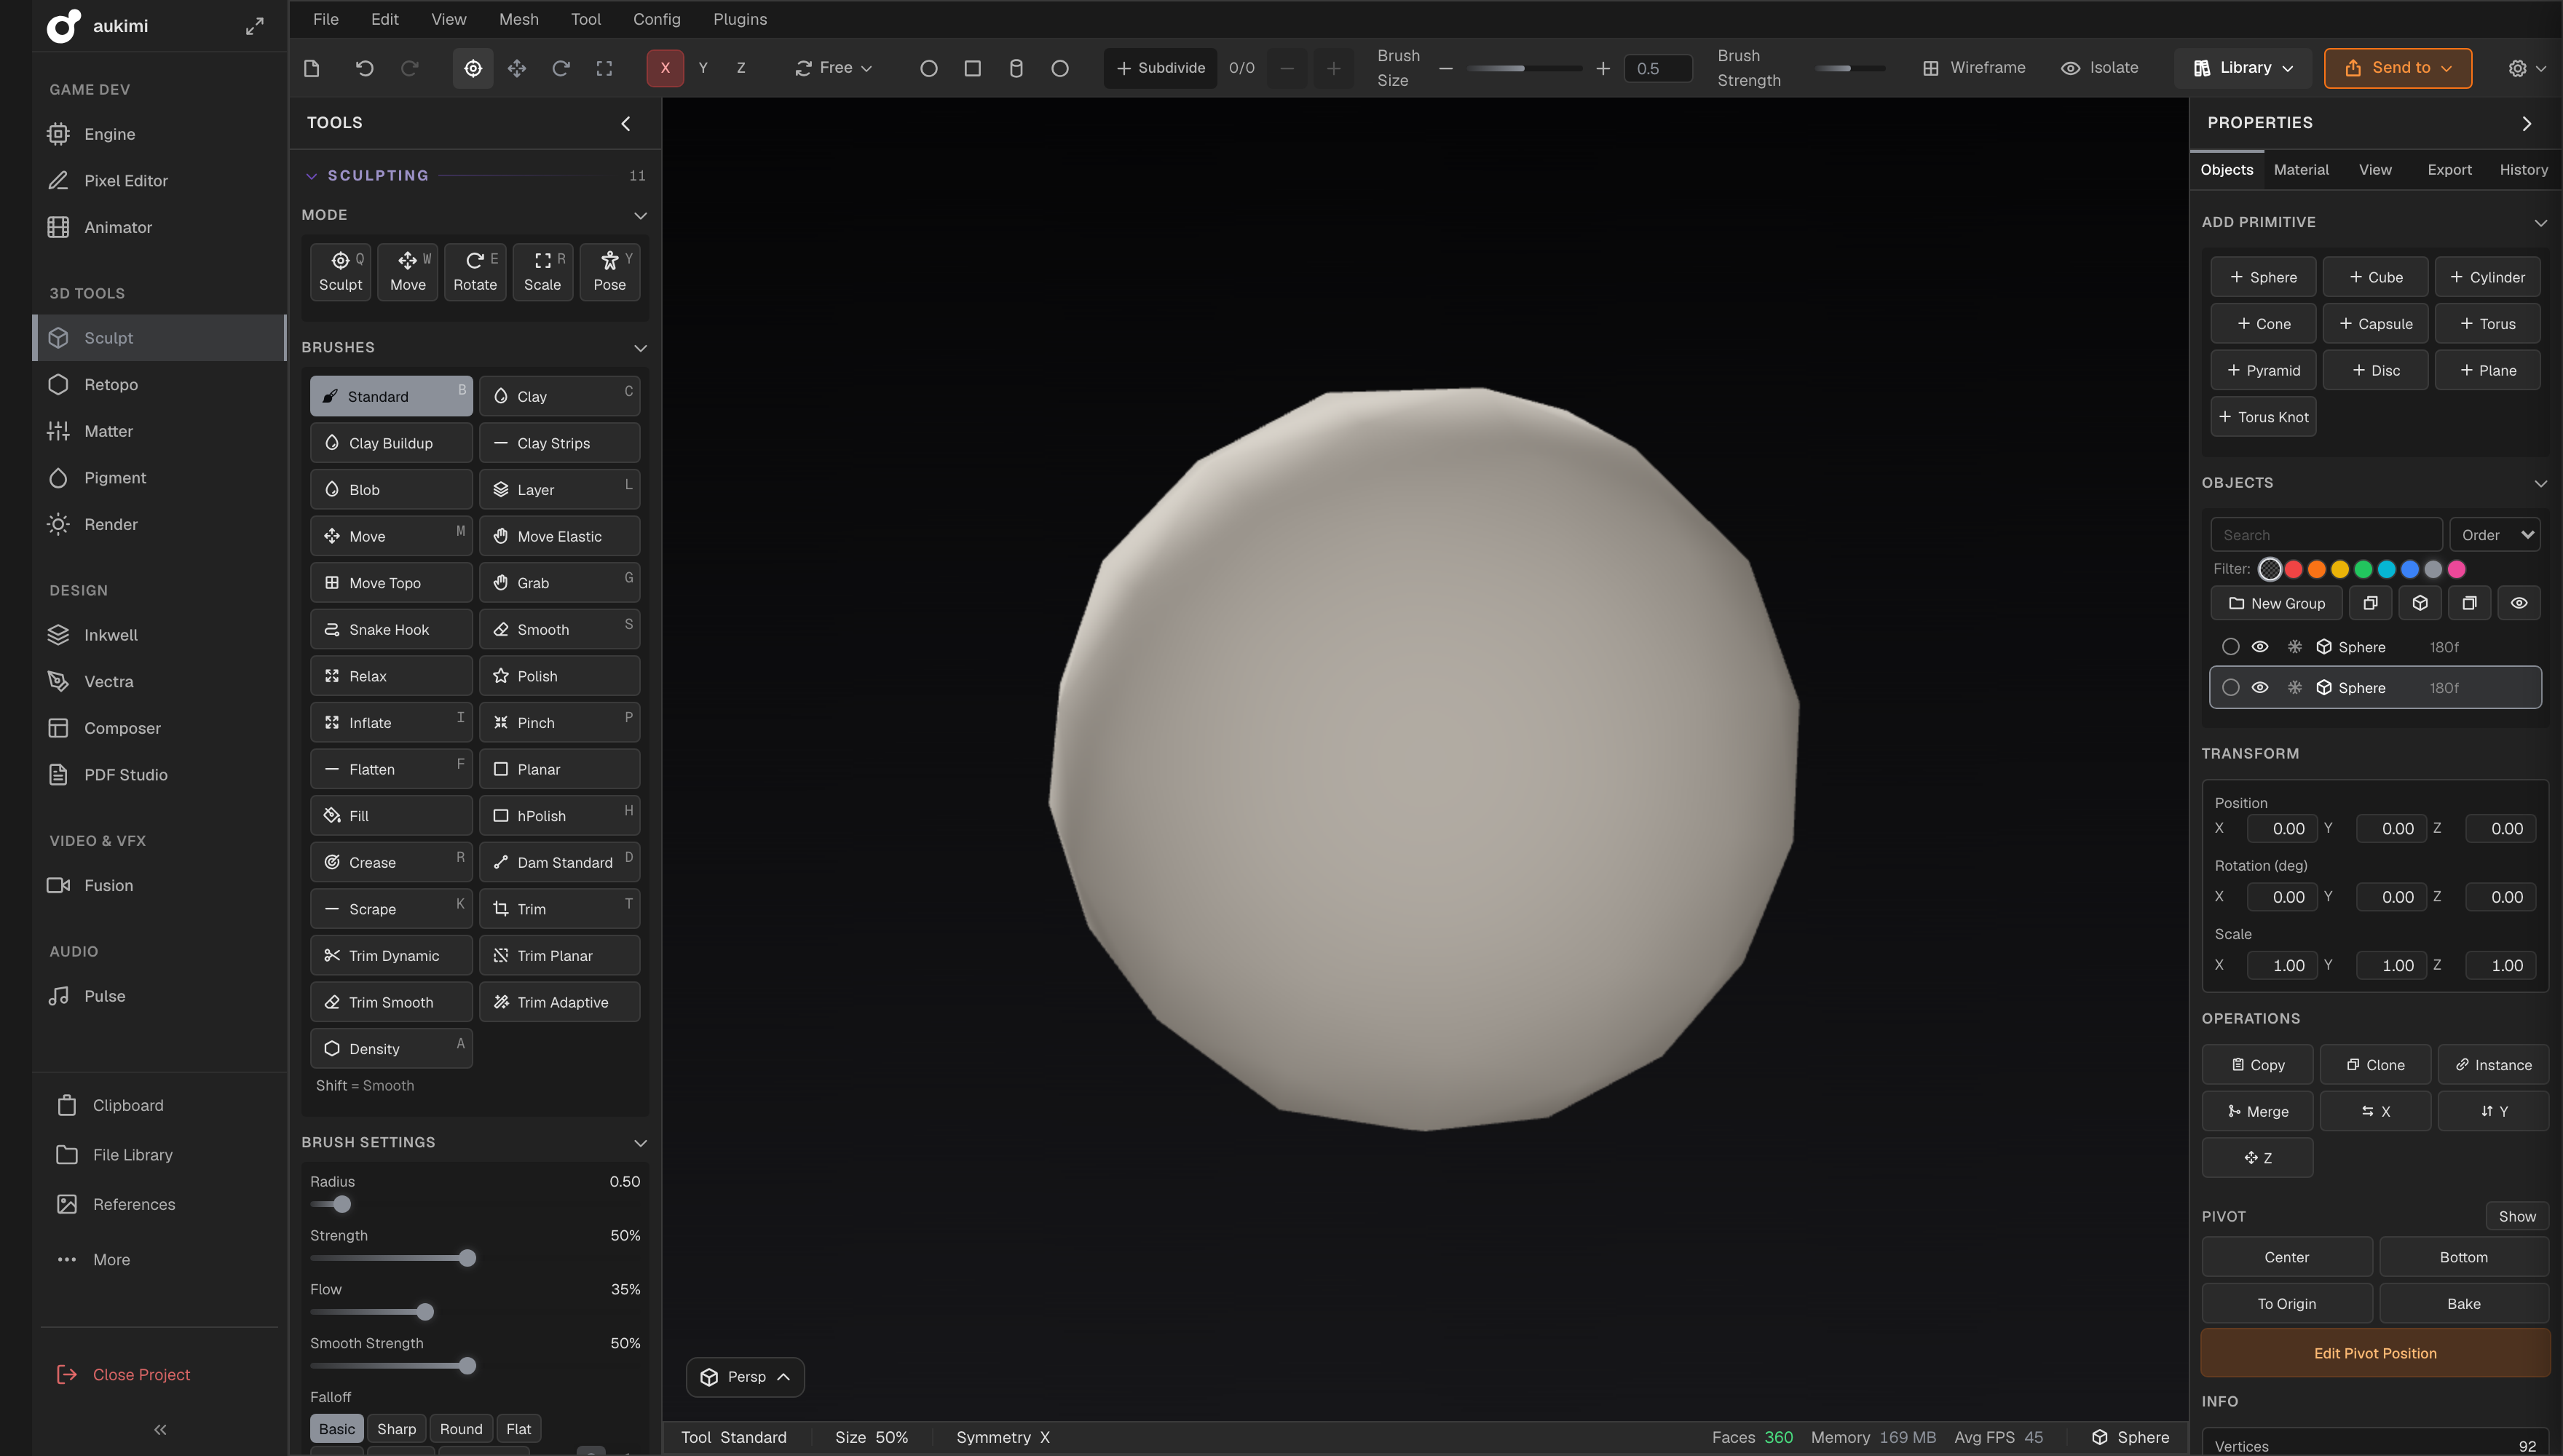Click the new document icon in toolbar
Screen dimensions: 2563x1456
pyautogui.click(x=311, y=68)
